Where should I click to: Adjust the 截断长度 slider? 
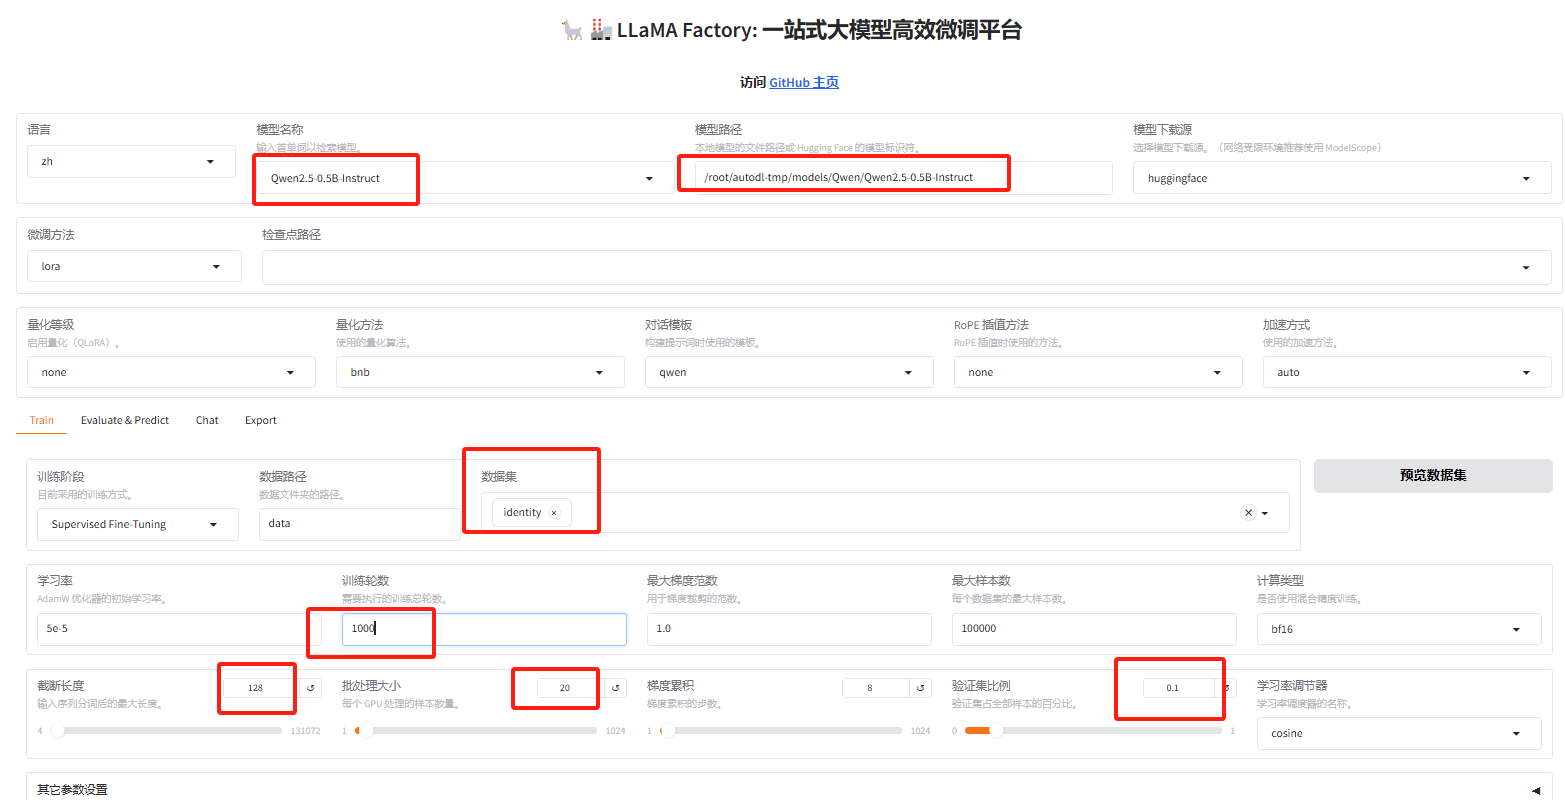click(x=165, y=731)
